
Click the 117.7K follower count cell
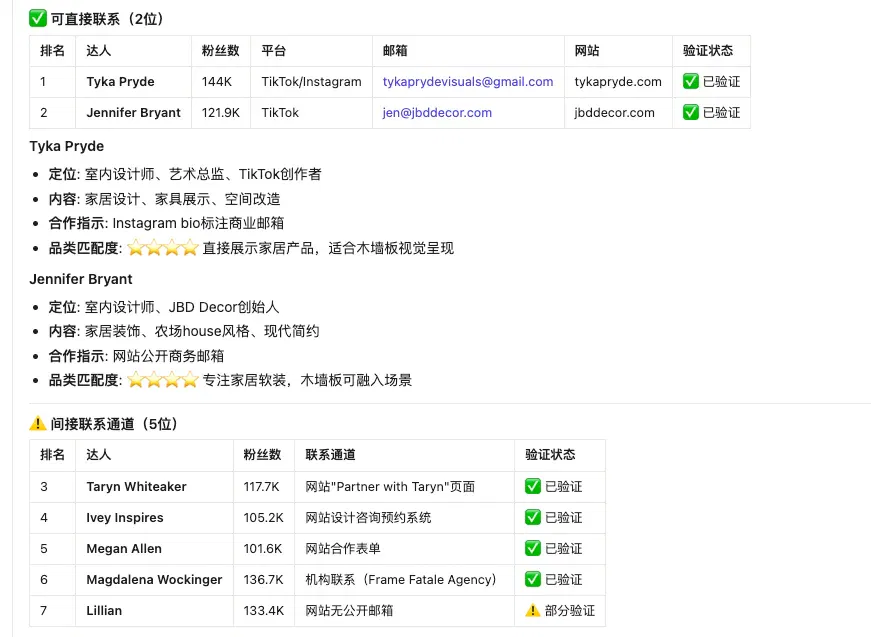pyautogui.click(x=262, y=486)
